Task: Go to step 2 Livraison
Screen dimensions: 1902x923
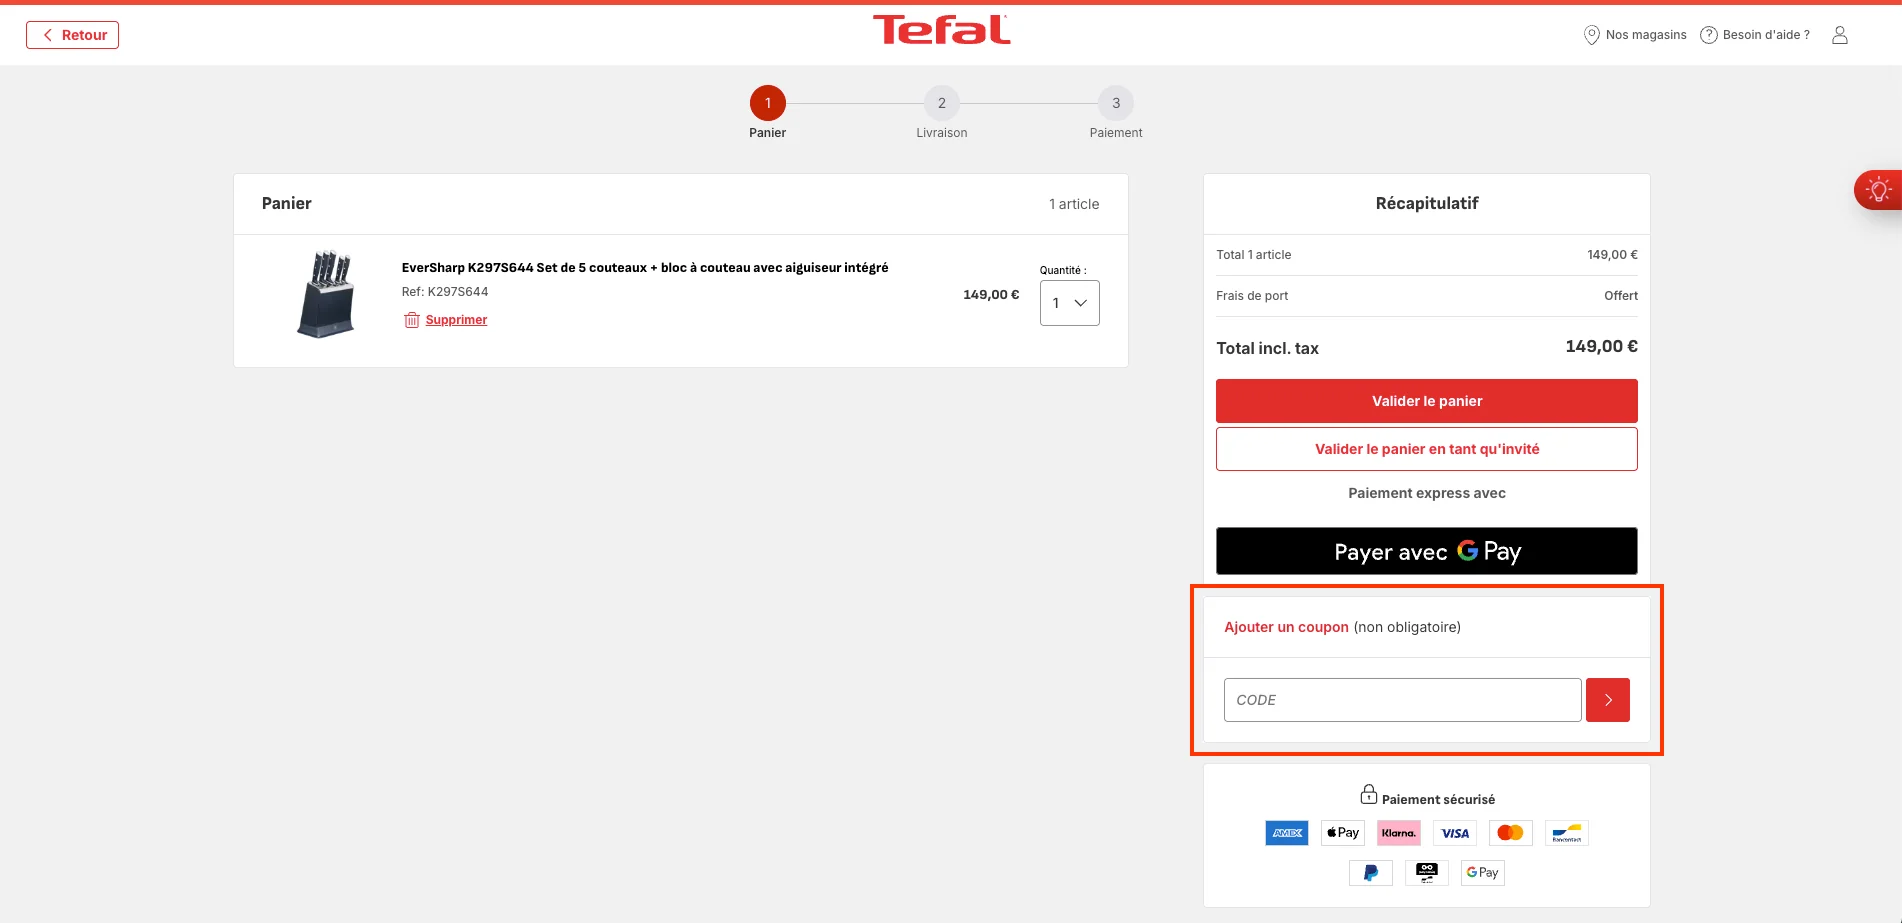Action: click(941, 103)
